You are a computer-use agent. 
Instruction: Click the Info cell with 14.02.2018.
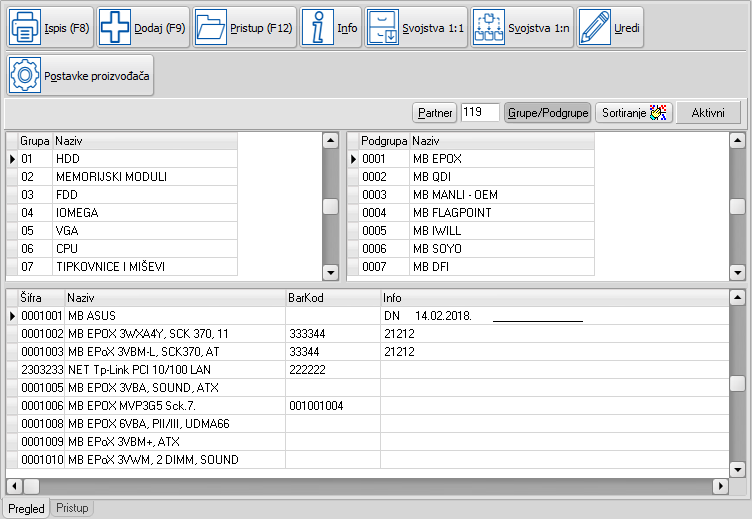click(x=555, y=316)
